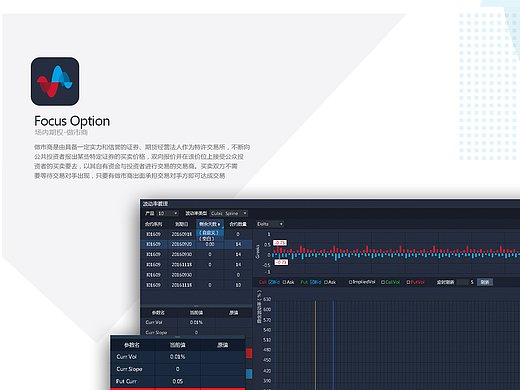Click the Curr Vol row in front parameter panel
Viewport: 520px width, 390px height.
pyautogui.click(x=178, y=357)
